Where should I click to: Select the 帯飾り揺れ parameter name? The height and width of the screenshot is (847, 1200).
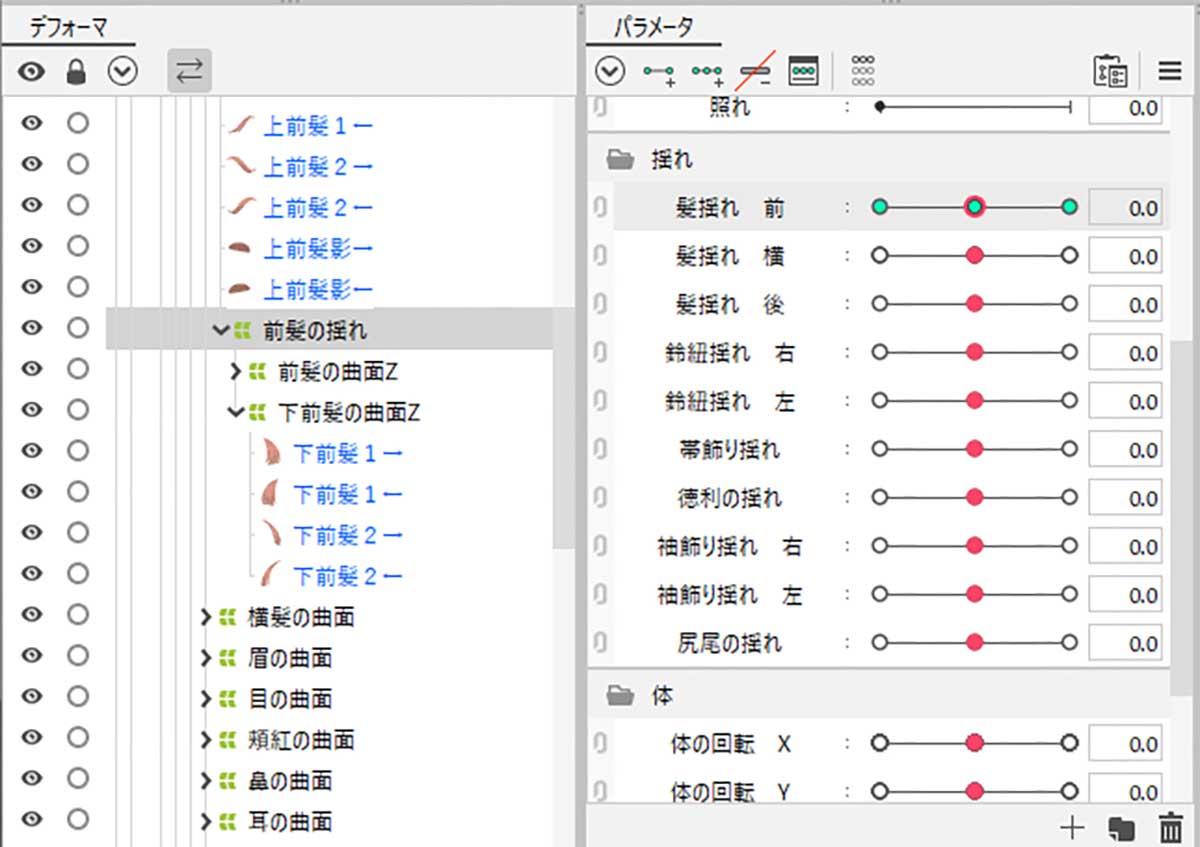coord(730,450)
